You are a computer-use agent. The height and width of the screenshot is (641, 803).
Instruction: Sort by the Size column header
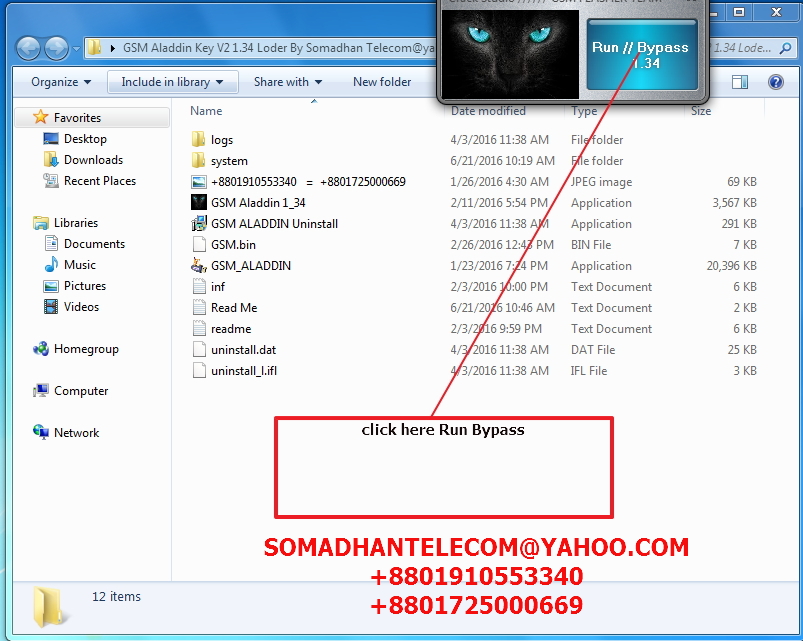[x=701, y=111]
